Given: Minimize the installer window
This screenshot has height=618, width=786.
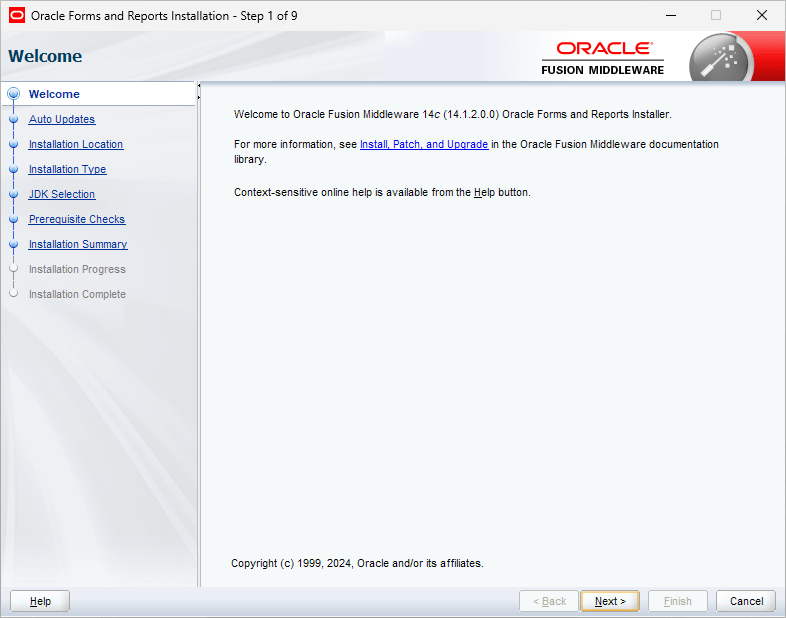Looking at the screenshot, I should pos(671,16).
